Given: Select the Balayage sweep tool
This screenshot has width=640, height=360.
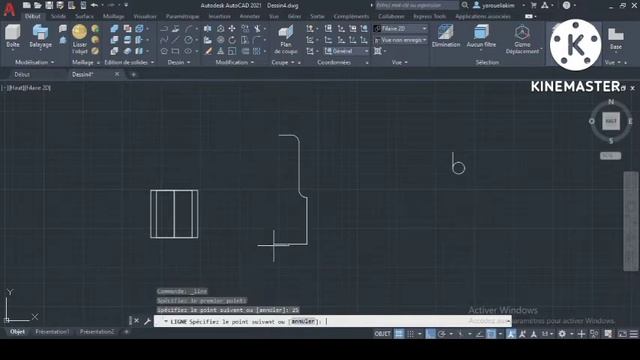Looking at the screenshot, I should (40, 36).
